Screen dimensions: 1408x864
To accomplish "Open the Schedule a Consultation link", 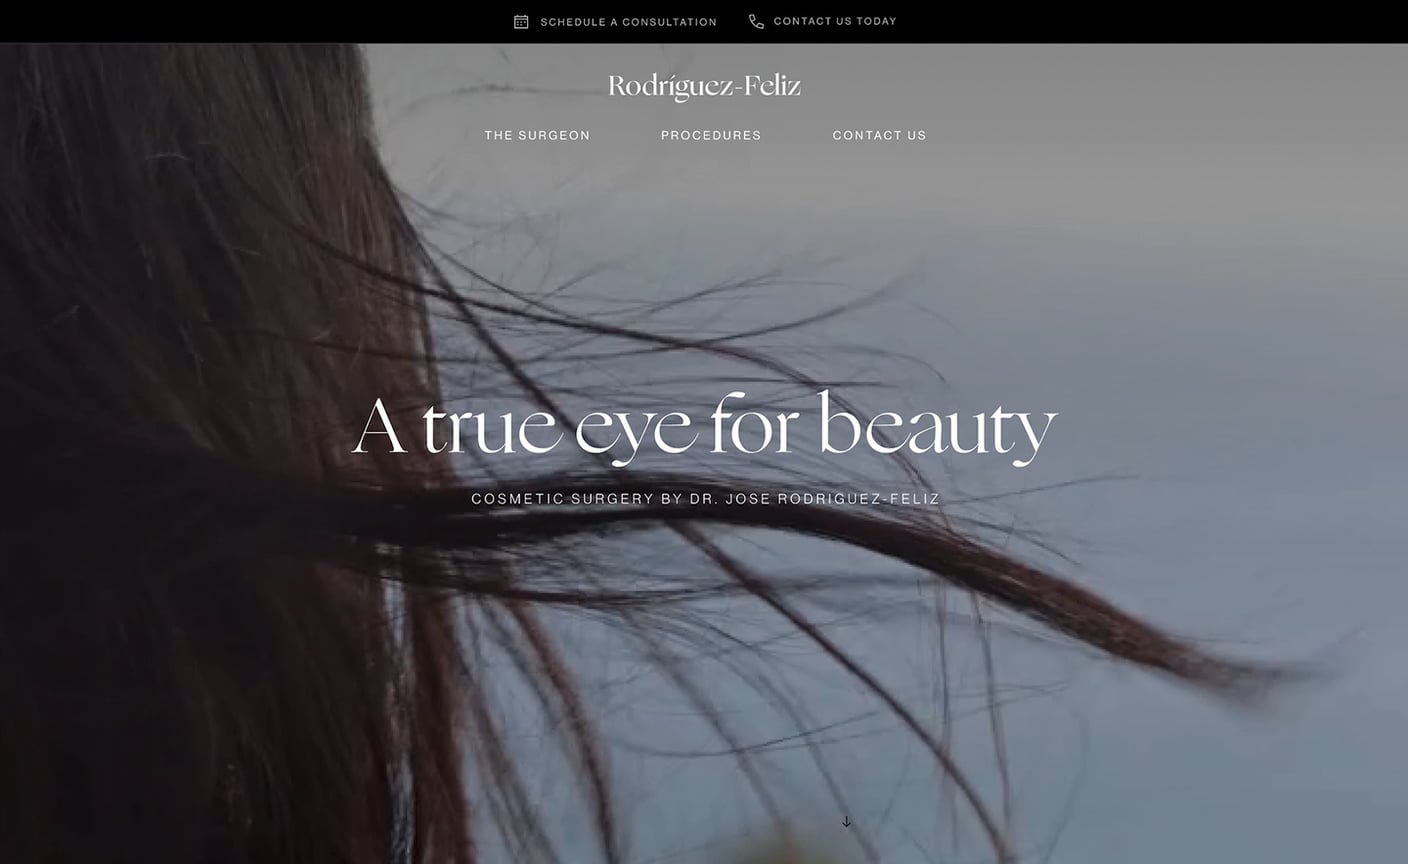I will (628, 22).
